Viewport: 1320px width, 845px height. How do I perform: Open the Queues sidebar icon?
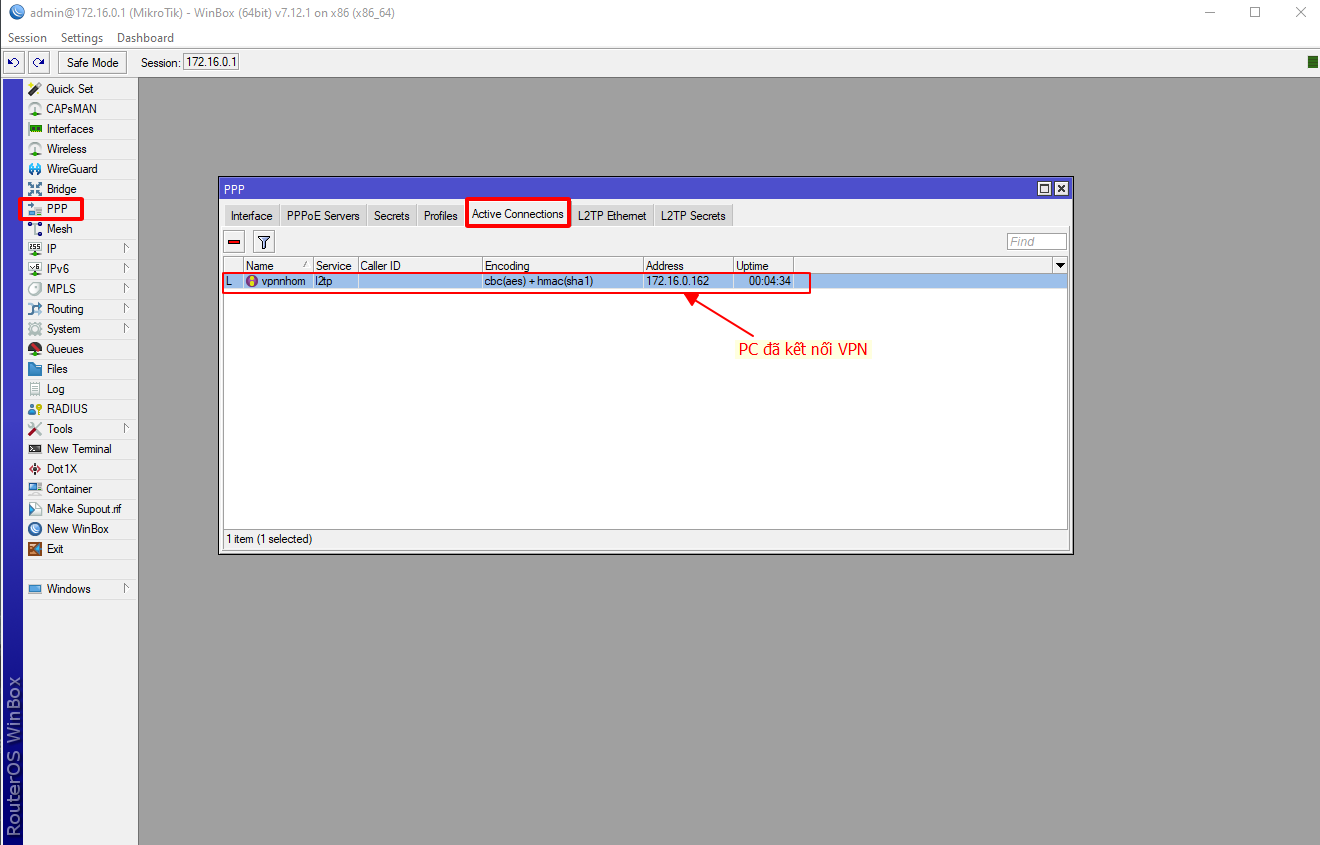point(35,349)
